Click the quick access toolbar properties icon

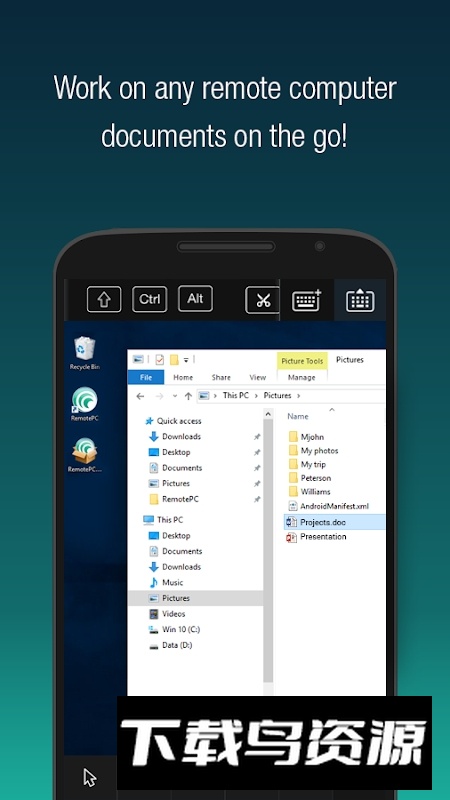[160, 360]
